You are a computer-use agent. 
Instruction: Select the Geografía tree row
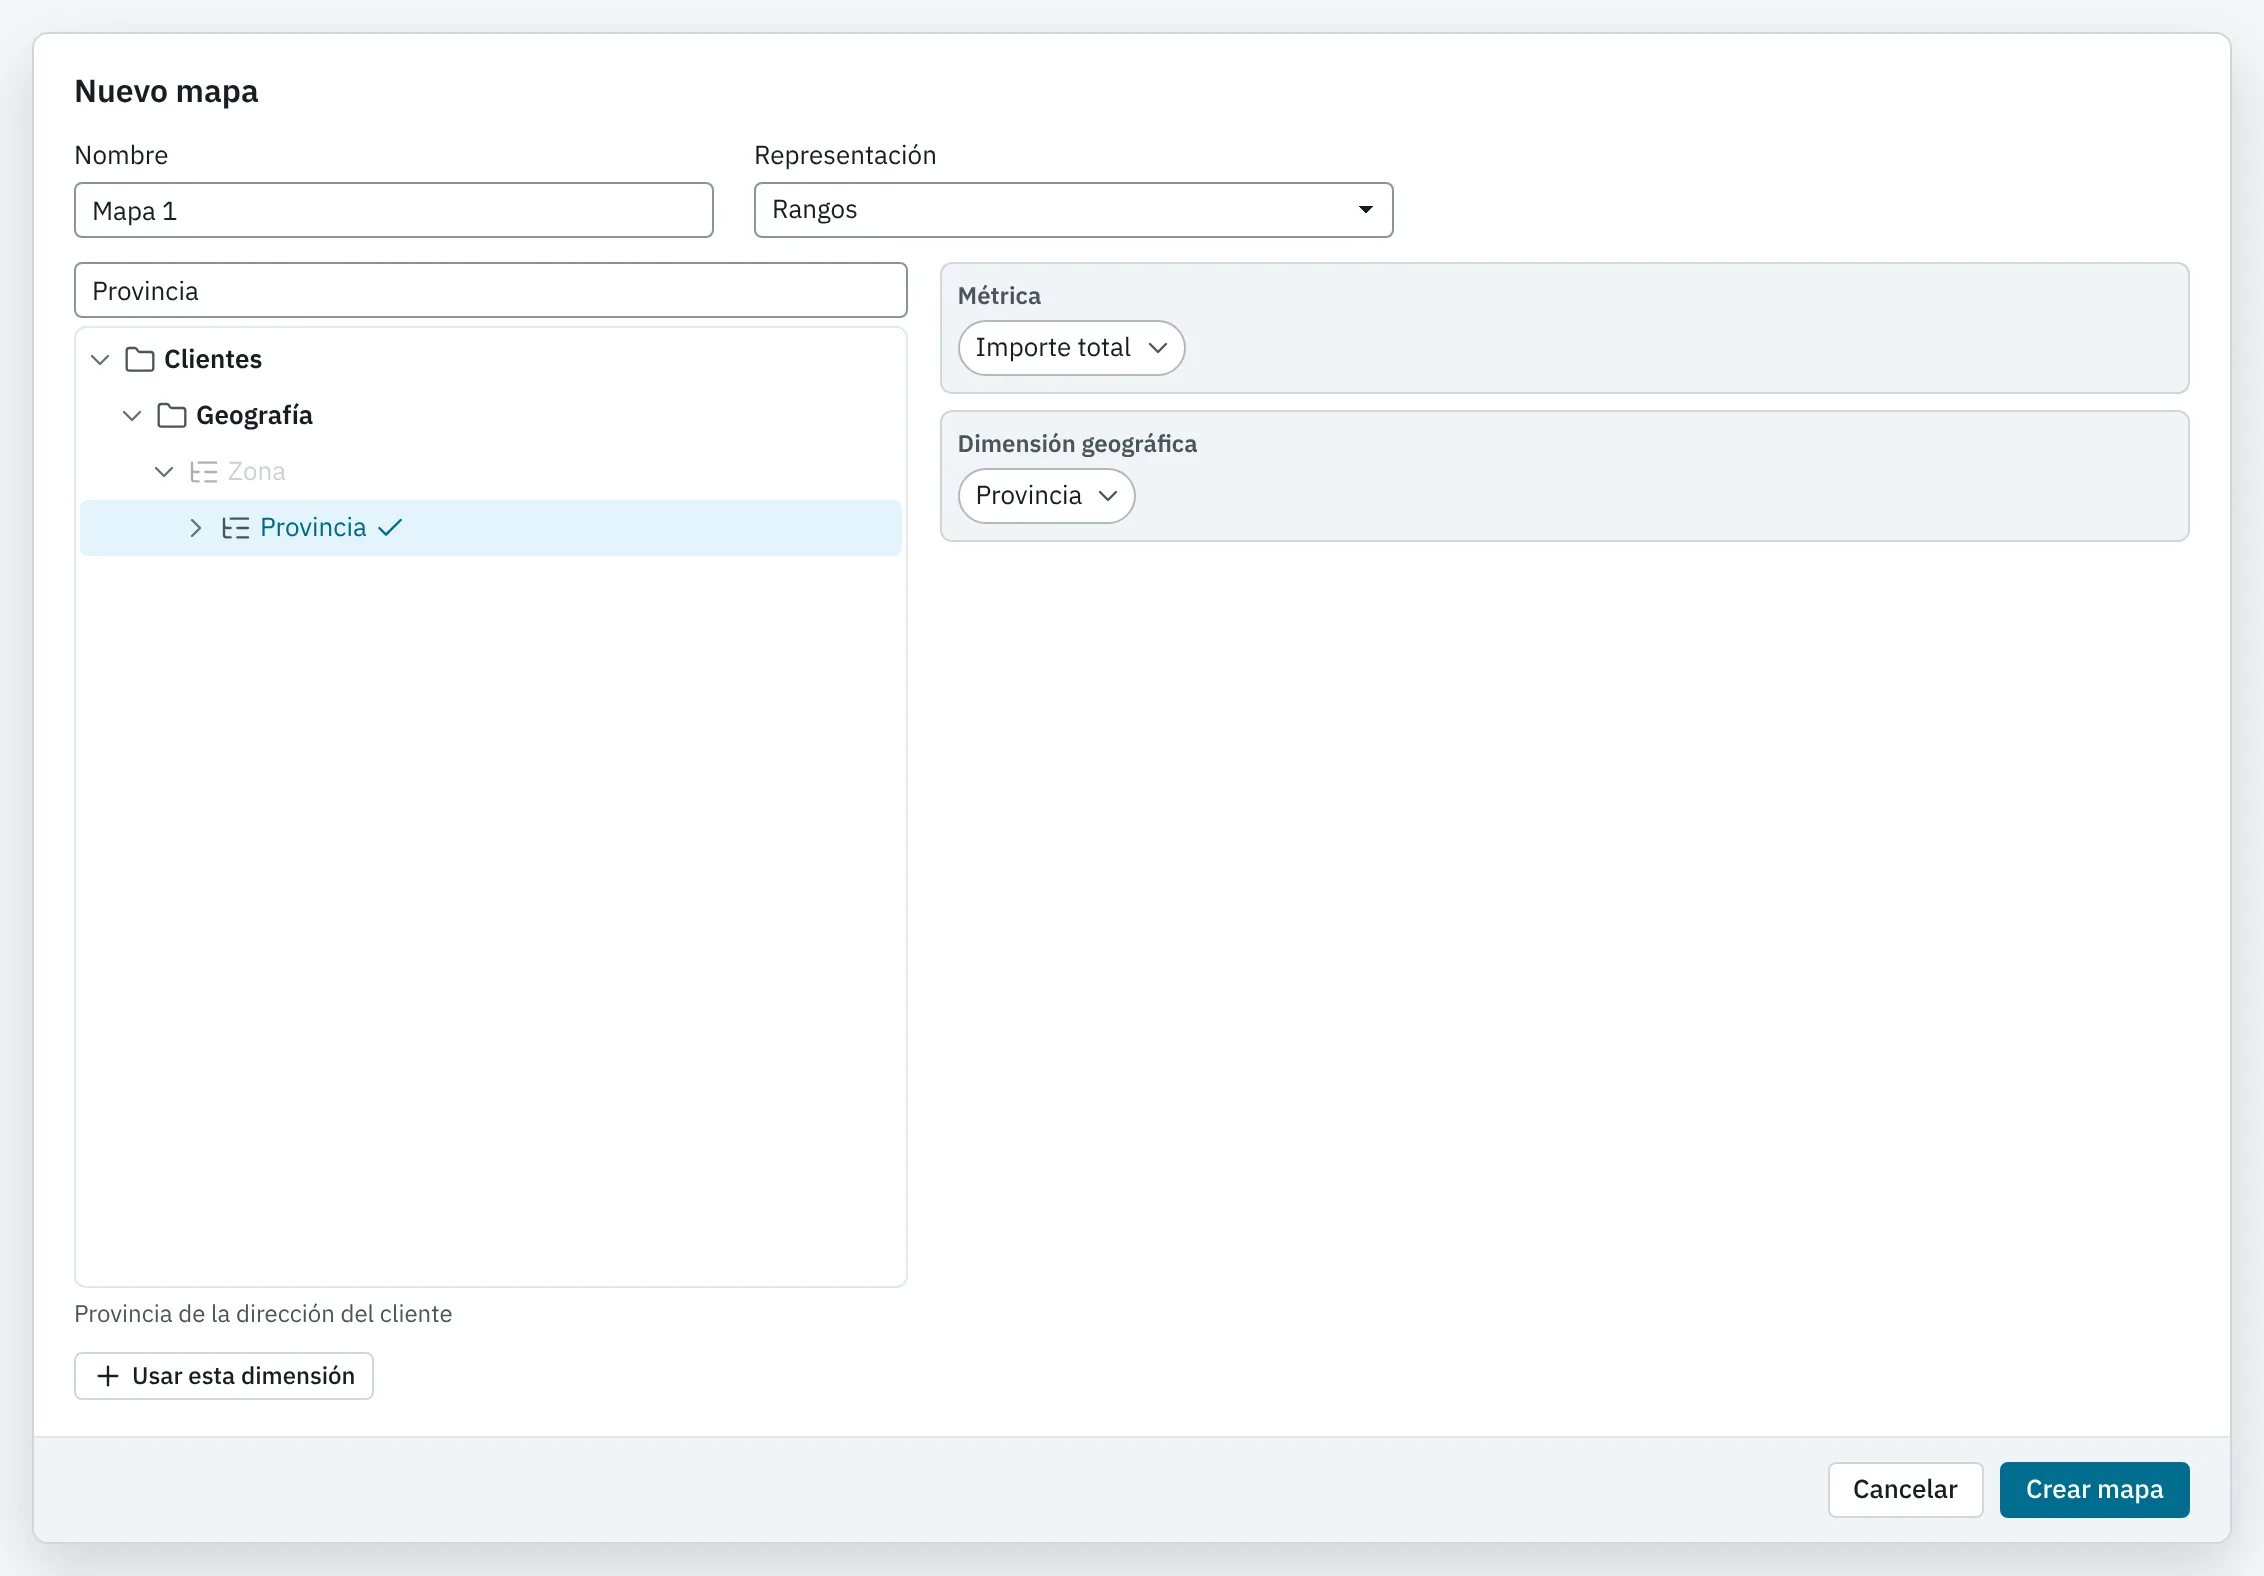click(x=491, y=415)
